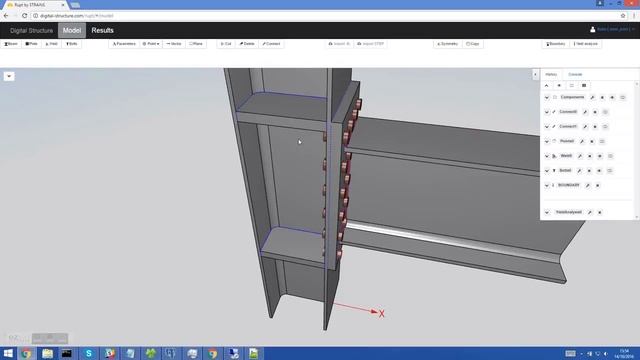Collapse the right side panel arrow
The width and height of the screenshot is (640, 360).
[535, 74]
